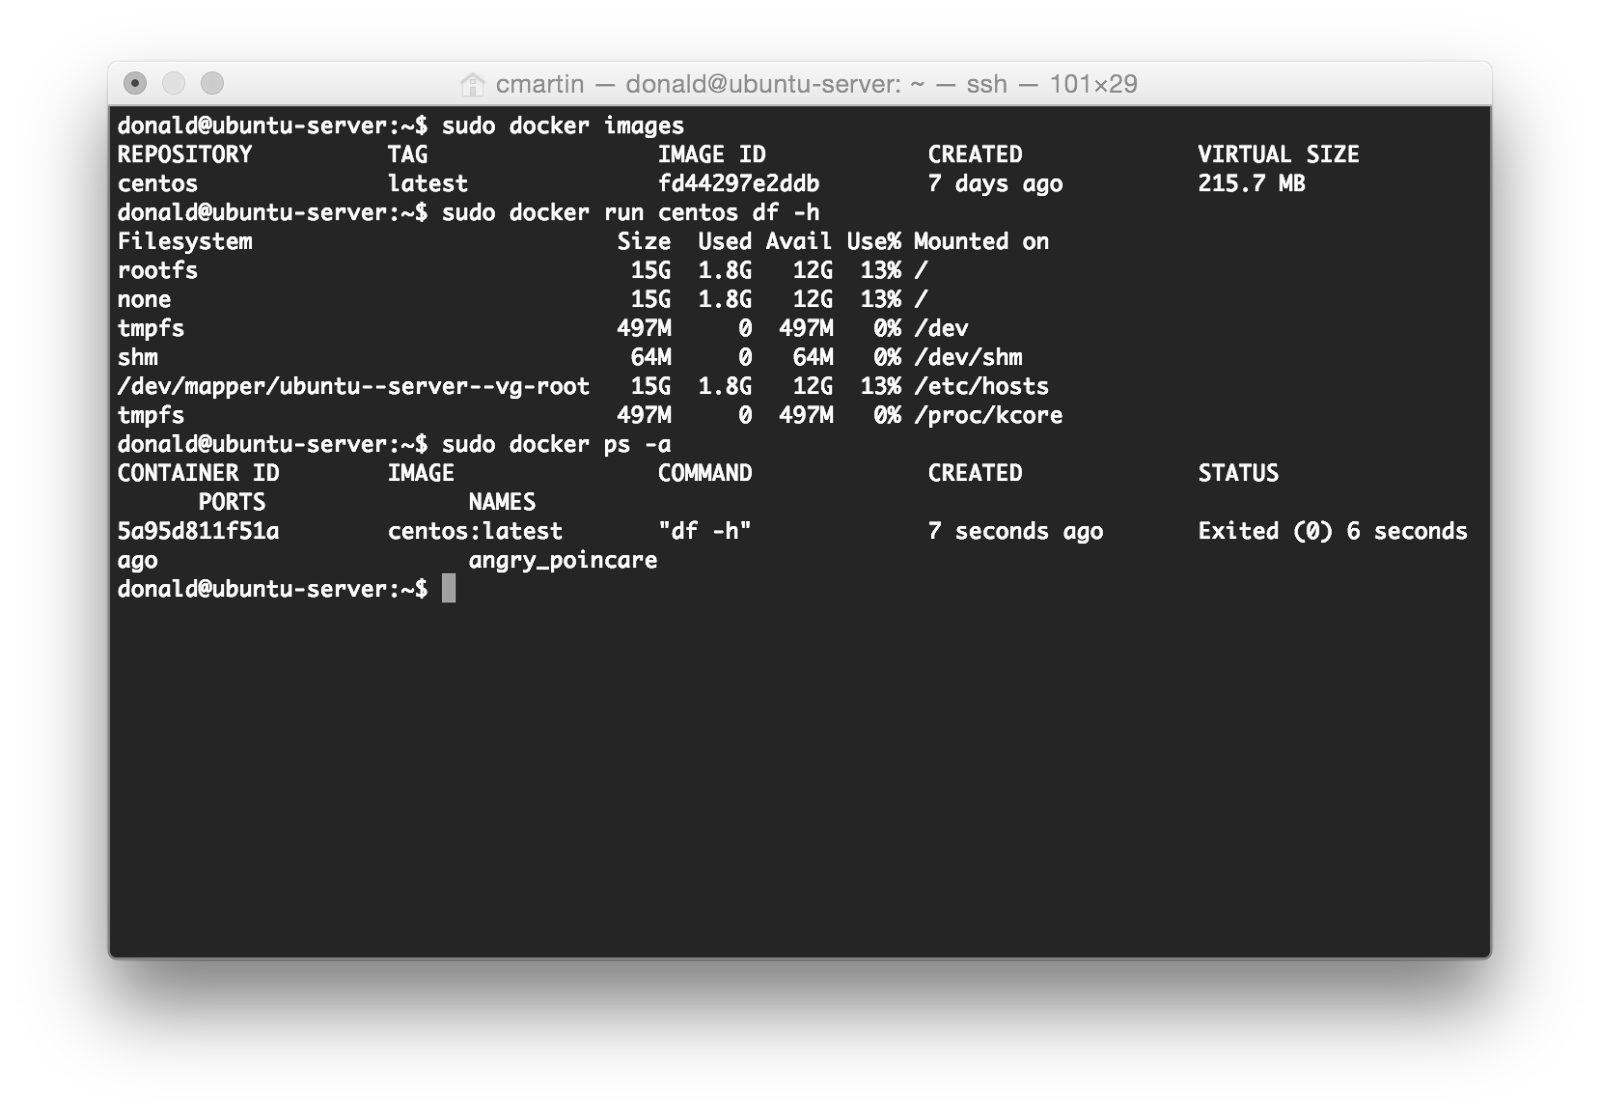Click the TAG column header
The height and width of the screenshot is (1114, 1600).
(408, 155)
